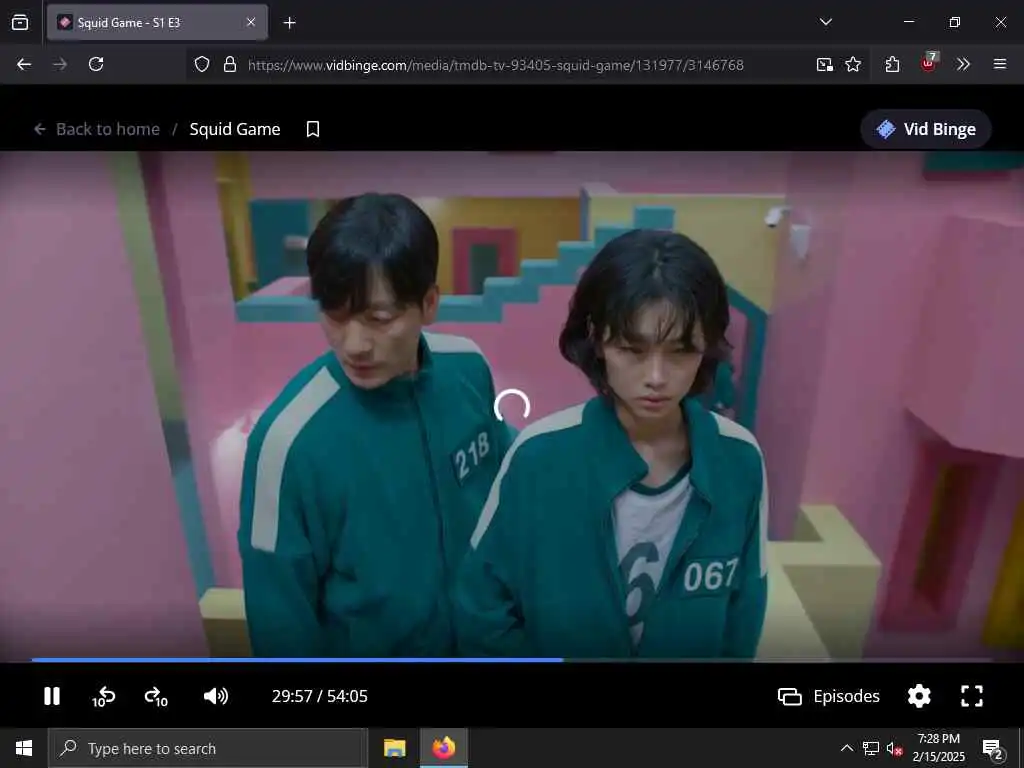Go back to home link
Viewport: 1024px width, 768px height.
[x=97, y=129]
